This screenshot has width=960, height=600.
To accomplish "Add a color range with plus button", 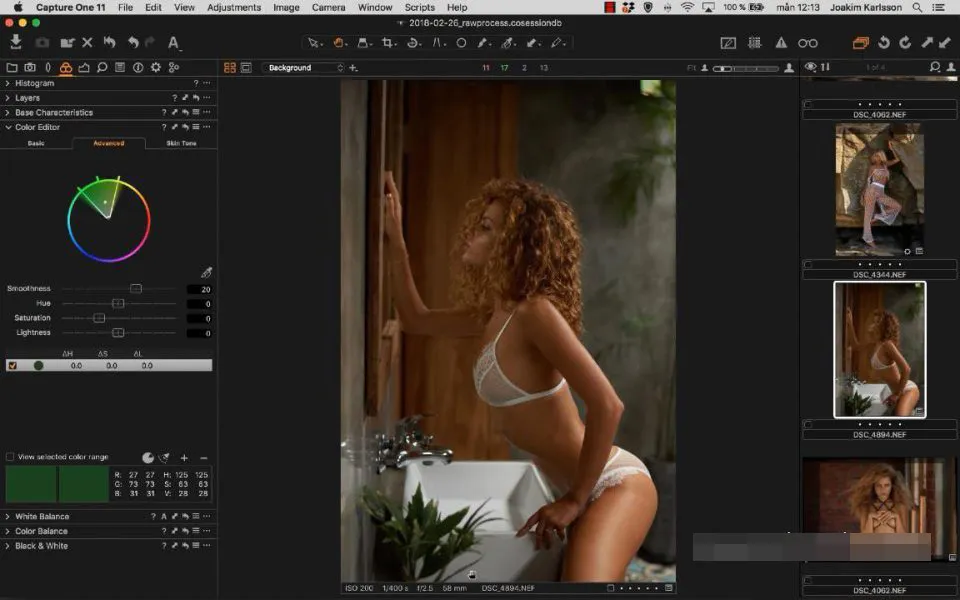I will click(184, 458).
